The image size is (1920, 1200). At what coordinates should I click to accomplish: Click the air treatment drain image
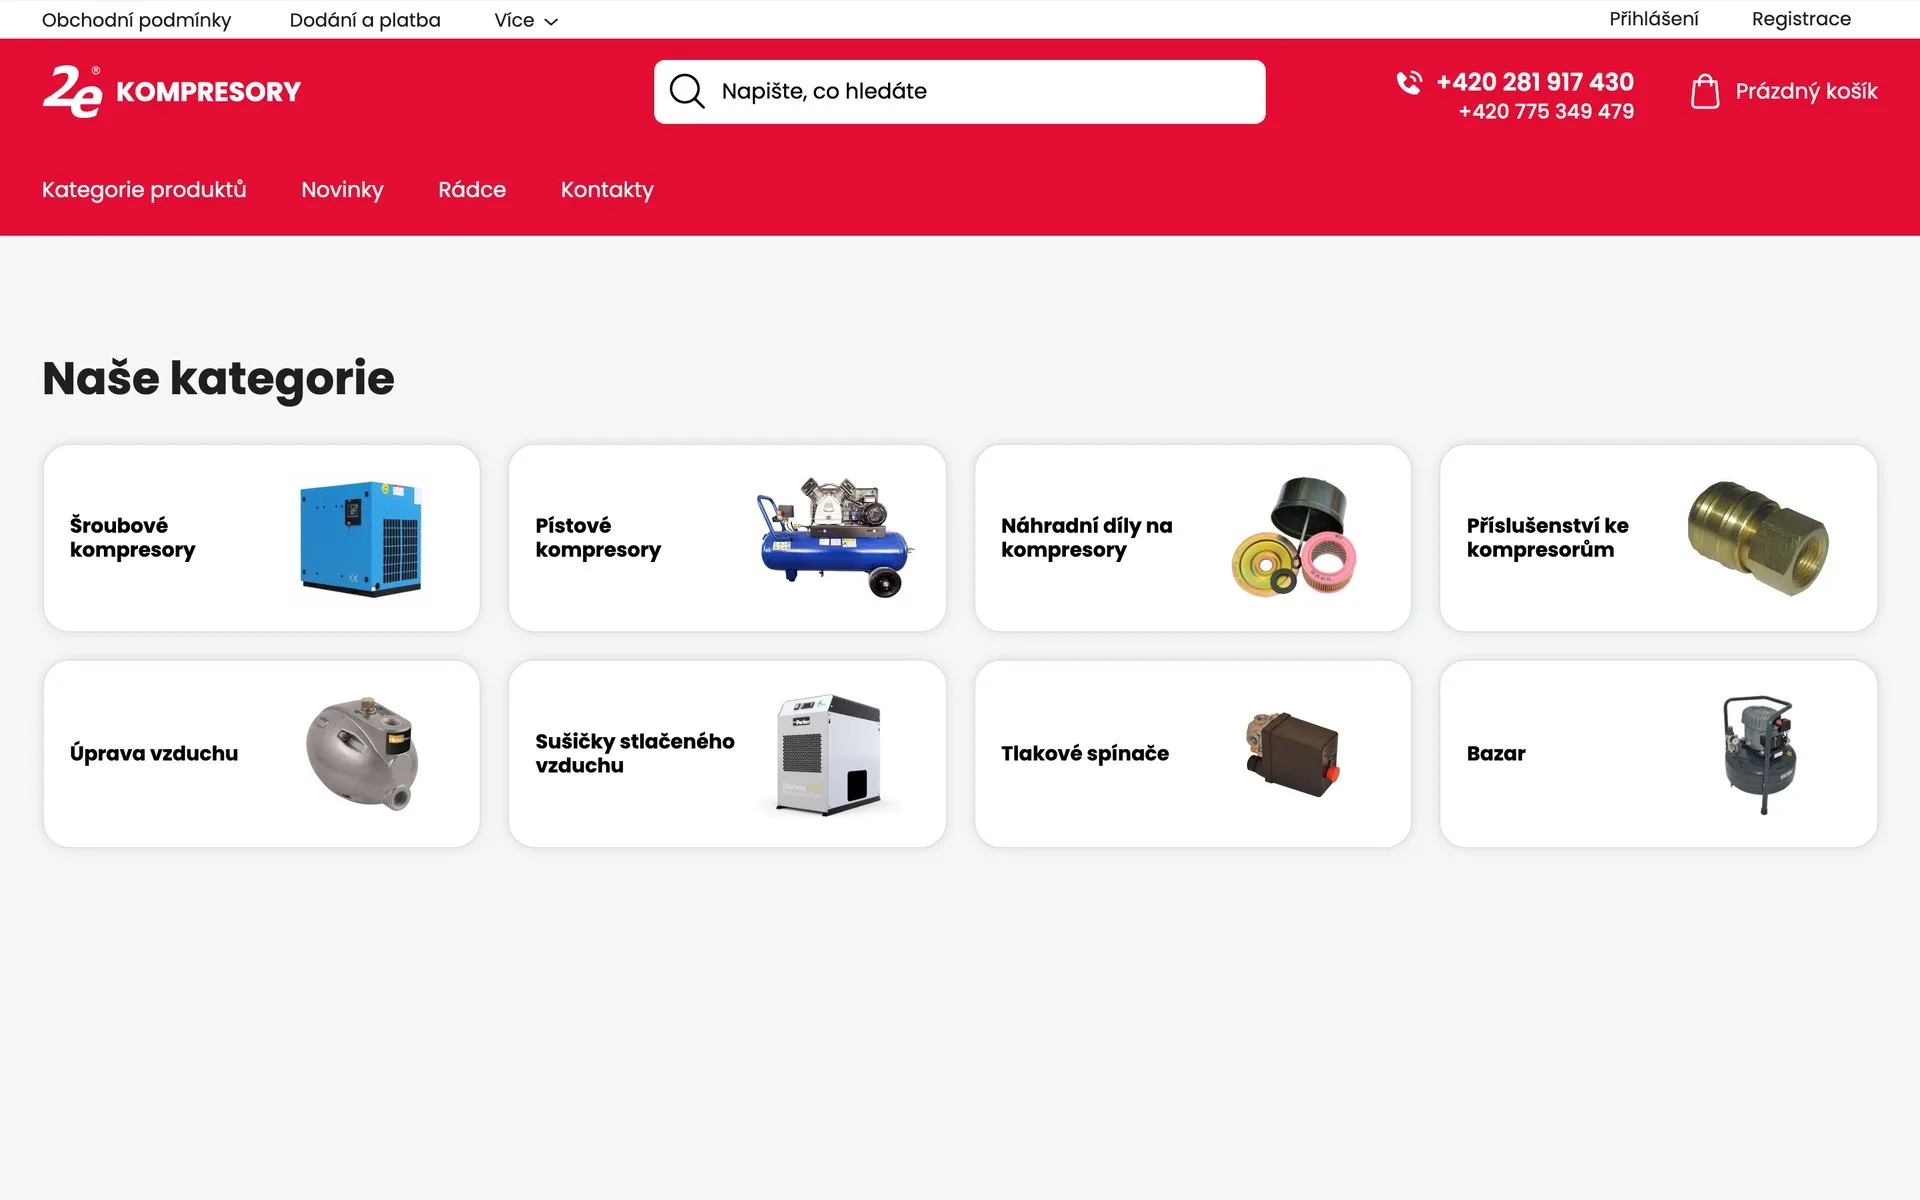coord(363,754)
